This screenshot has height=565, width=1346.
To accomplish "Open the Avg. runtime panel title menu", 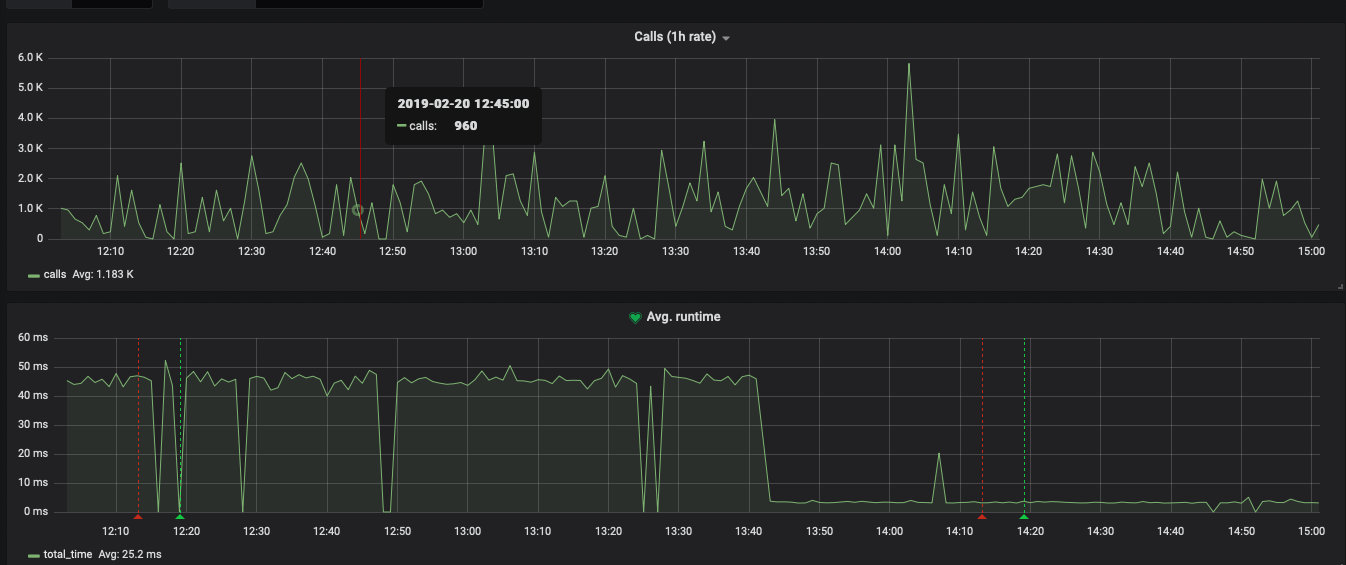I will pos(683,317).
